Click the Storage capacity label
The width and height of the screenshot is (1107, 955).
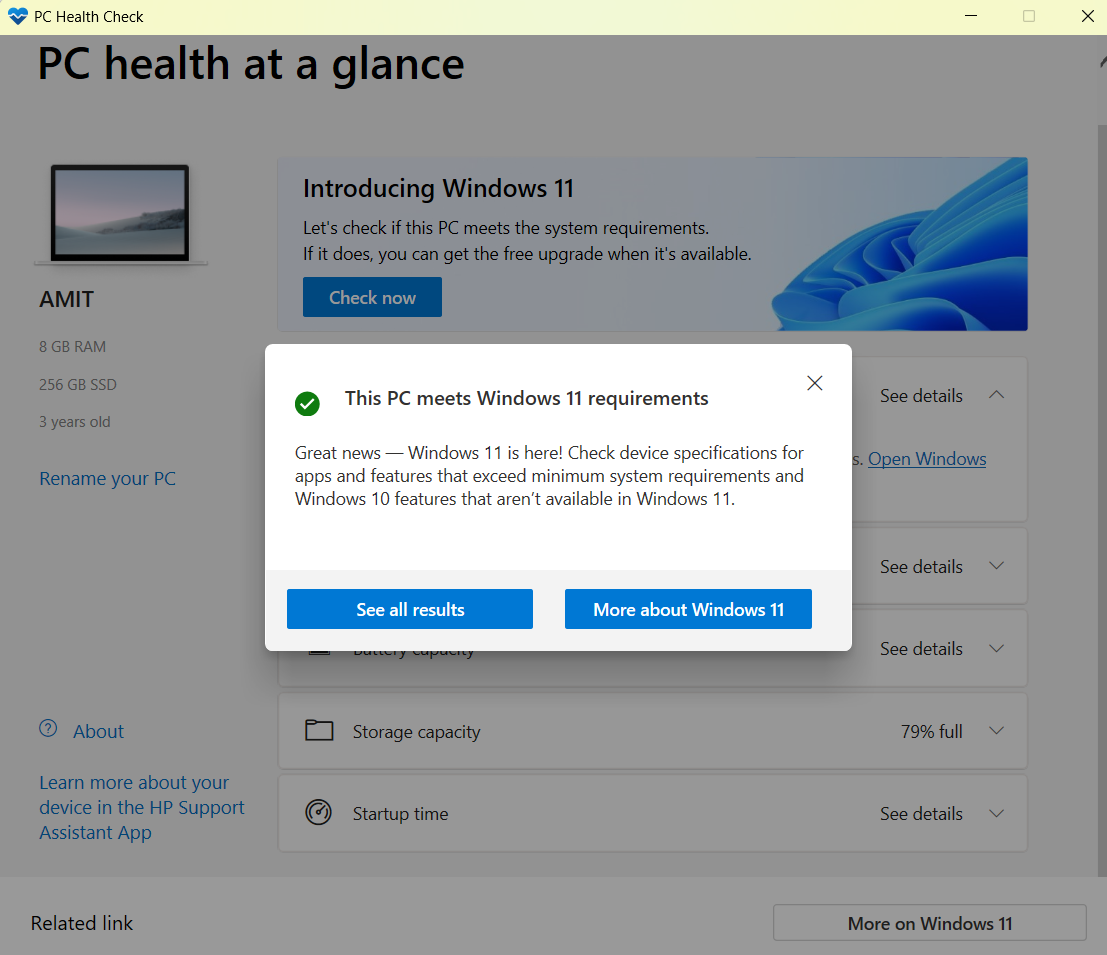pyautogui.click(x=417, y=732)
